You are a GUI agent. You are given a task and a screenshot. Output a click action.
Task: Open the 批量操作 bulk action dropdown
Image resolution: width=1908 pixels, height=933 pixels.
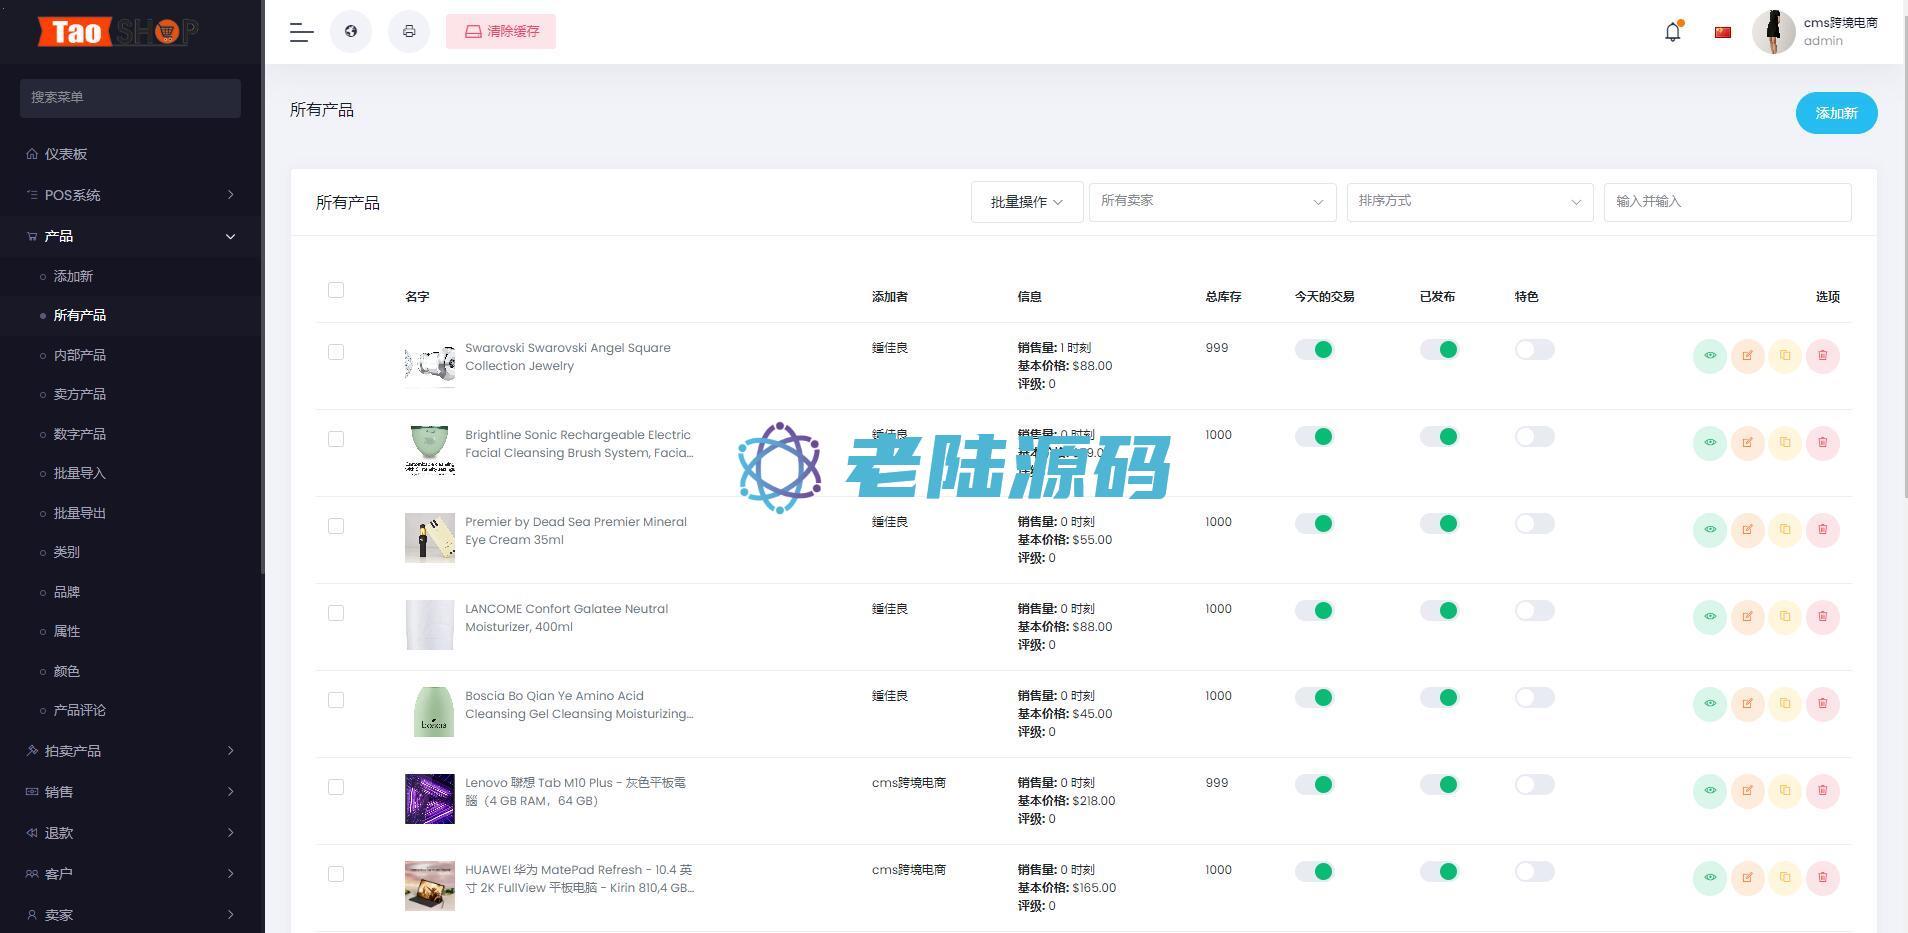pyautogui.click(x=1026, y=202)
